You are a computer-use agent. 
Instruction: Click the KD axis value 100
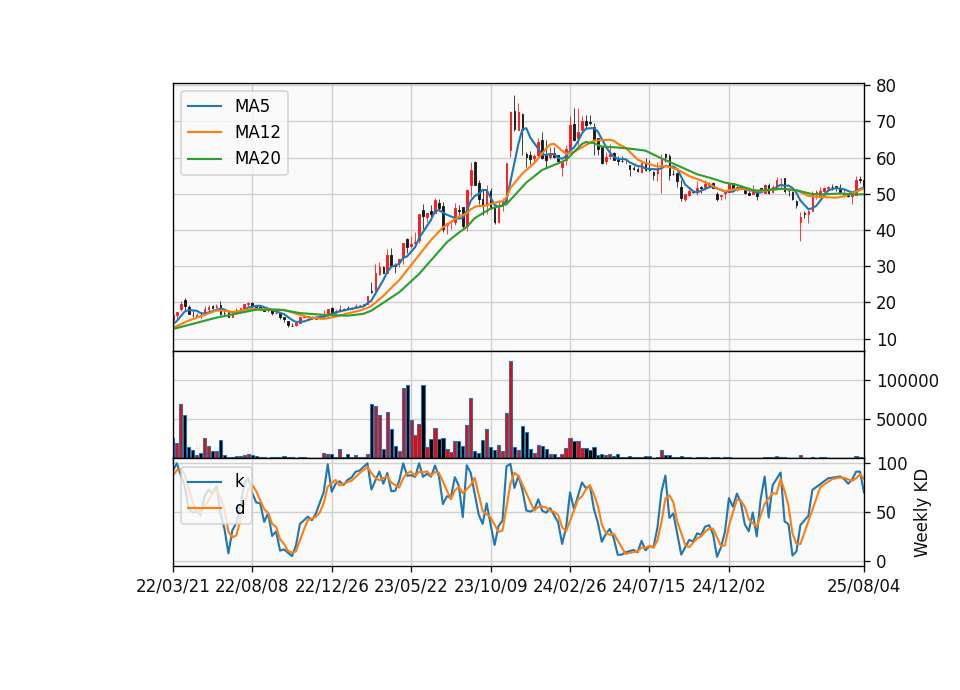[x=892, y=463]
